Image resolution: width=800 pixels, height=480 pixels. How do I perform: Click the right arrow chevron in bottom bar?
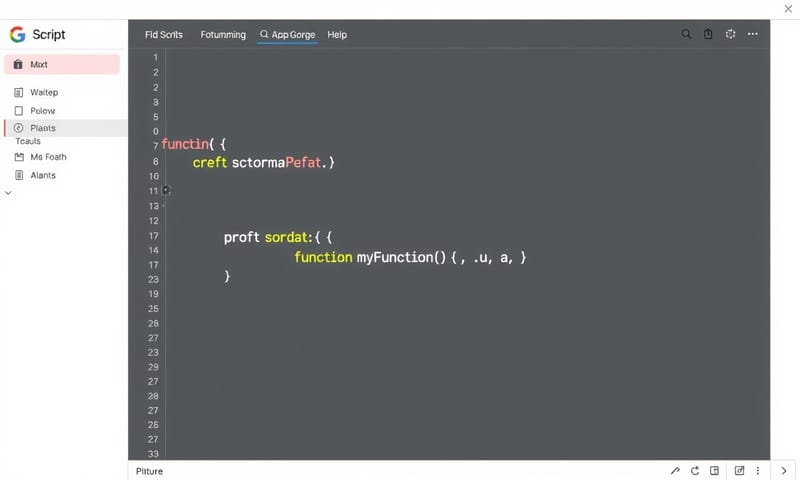point(784,471)
